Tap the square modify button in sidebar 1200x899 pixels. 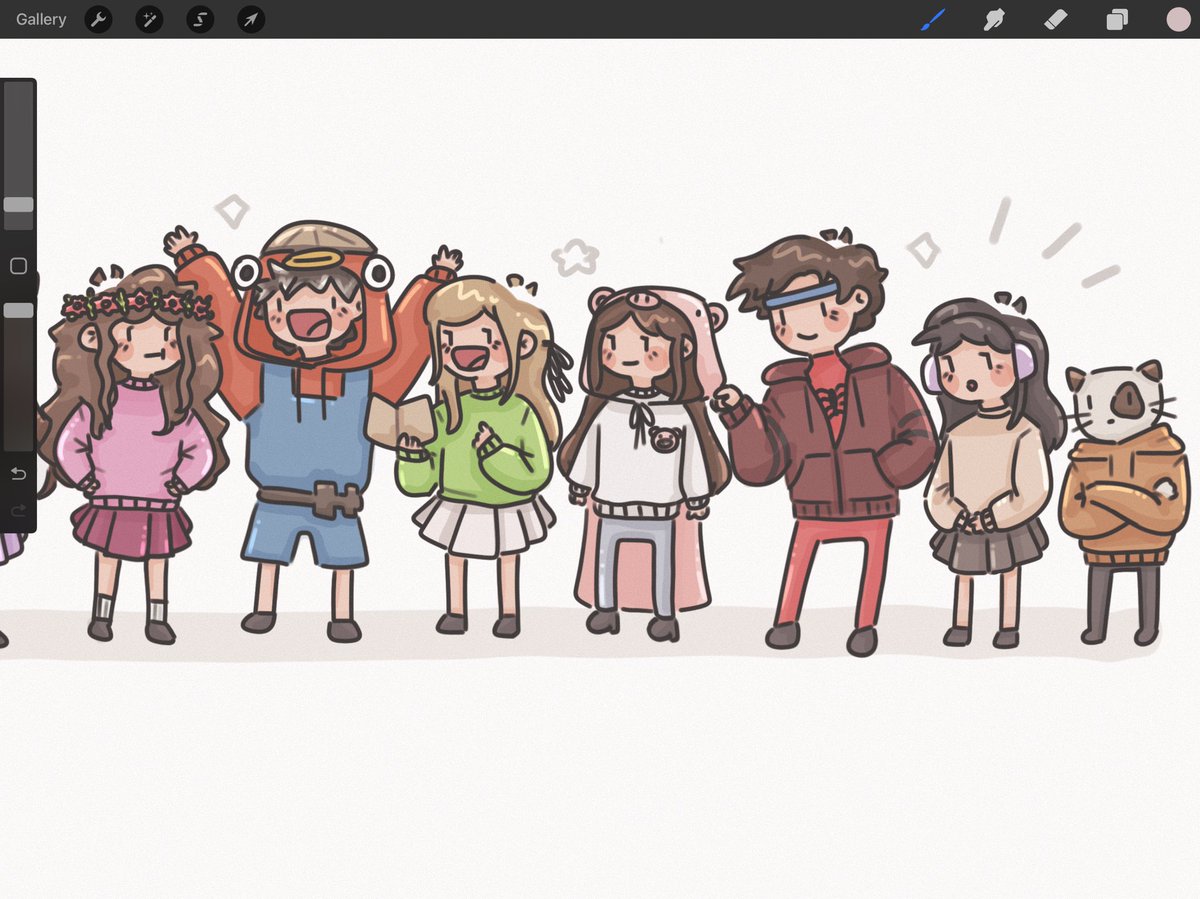pos(18,266)
